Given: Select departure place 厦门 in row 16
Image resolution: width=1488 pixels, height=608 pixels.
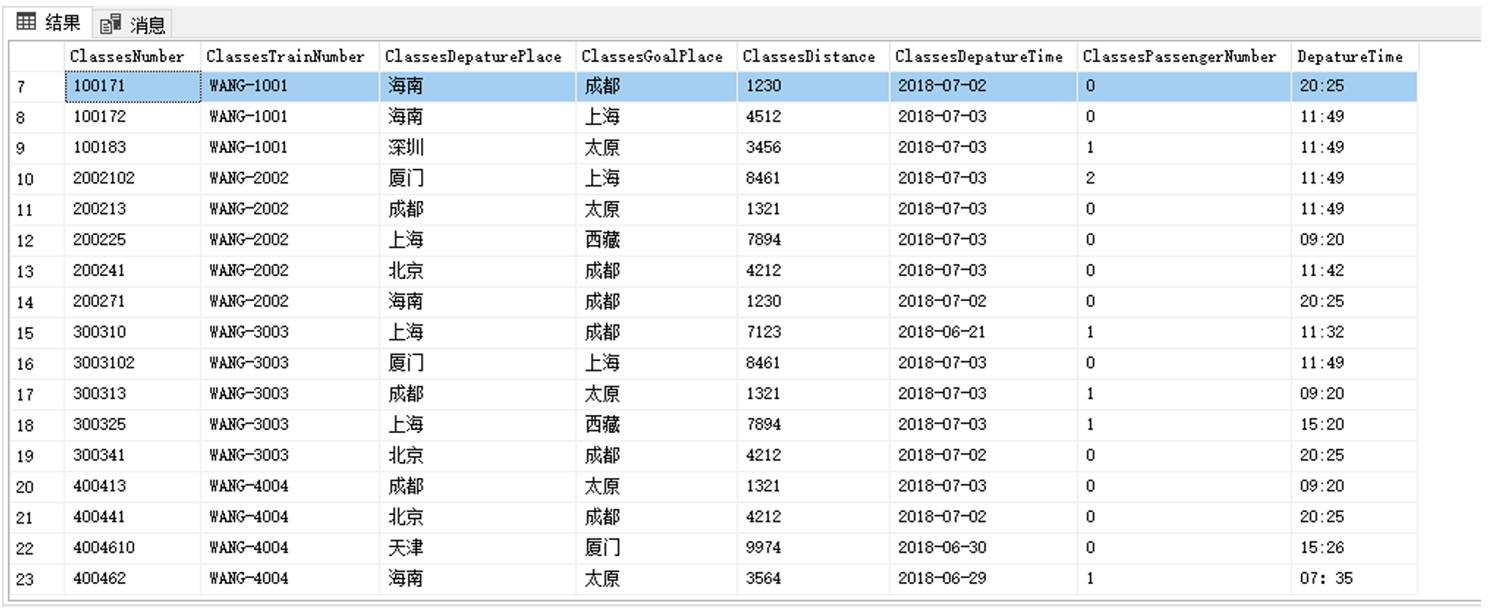Looking at the screenshot, I should coord(478,364).
